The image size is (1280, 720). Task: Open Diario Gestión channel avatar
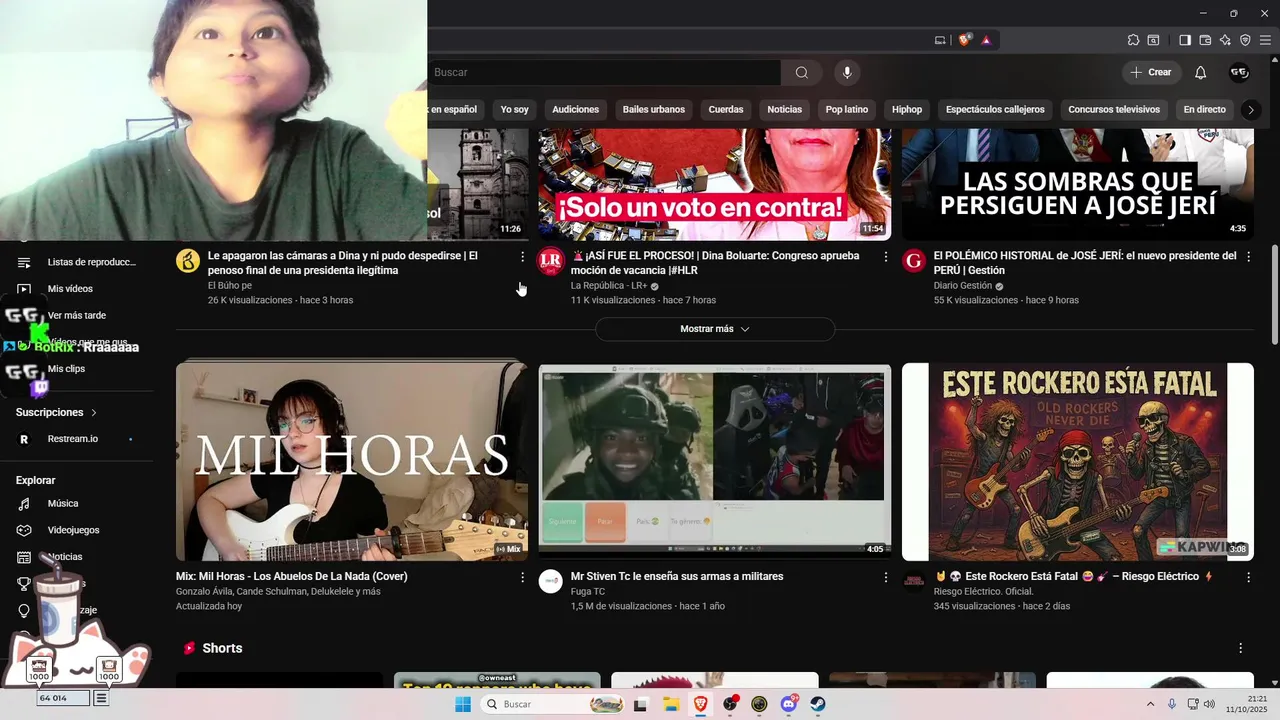(x=914, y=261)
